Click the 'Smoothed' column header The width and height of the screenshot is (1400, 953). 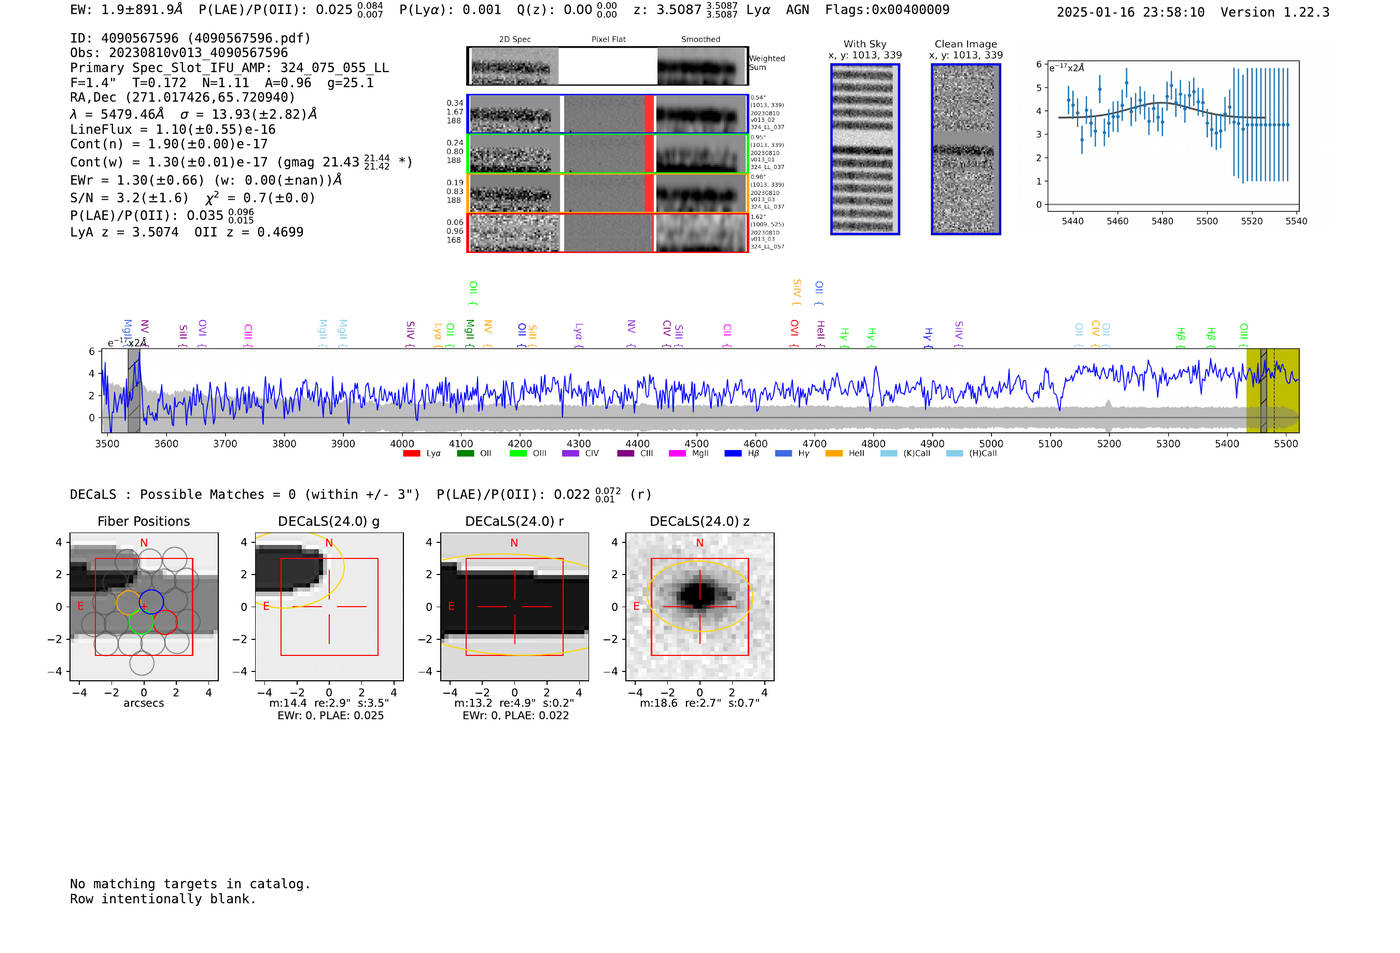pos(700,40)
